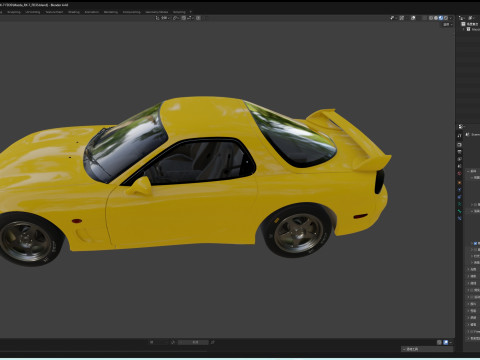
Task: Enable the Path Guiding checkbox
Action: coord(475,249)
